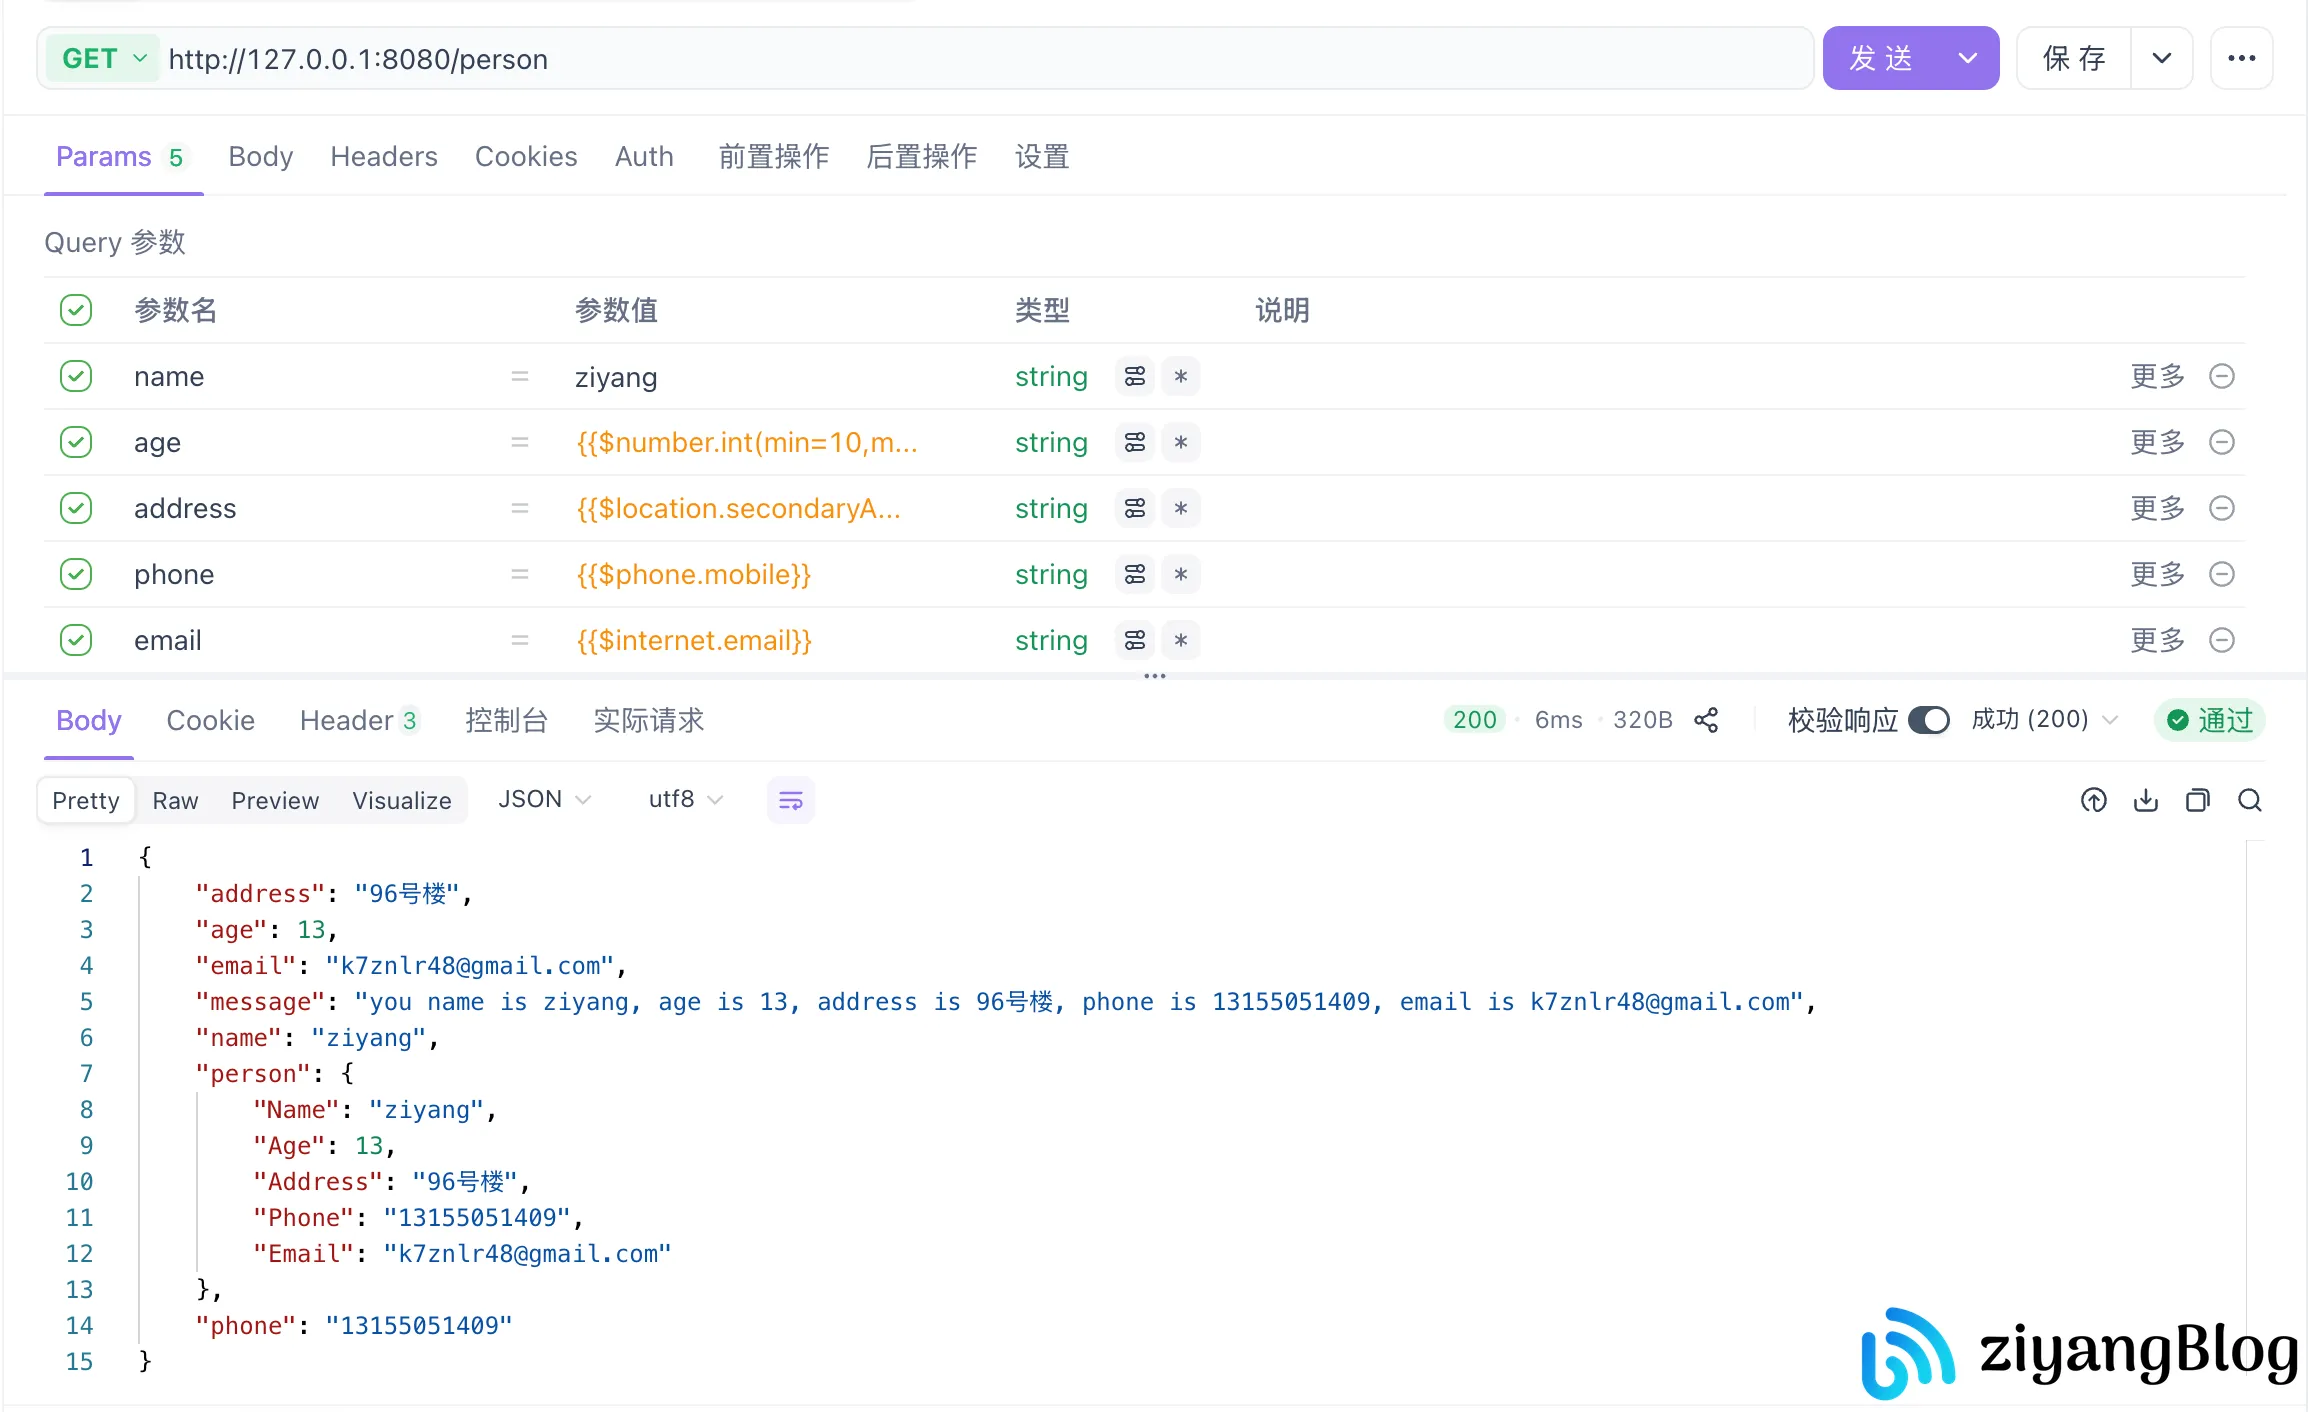The width and height of the screenshot is (2308, 1412).
Task: Click the download response icon
Action: (x=2145, y=800)
